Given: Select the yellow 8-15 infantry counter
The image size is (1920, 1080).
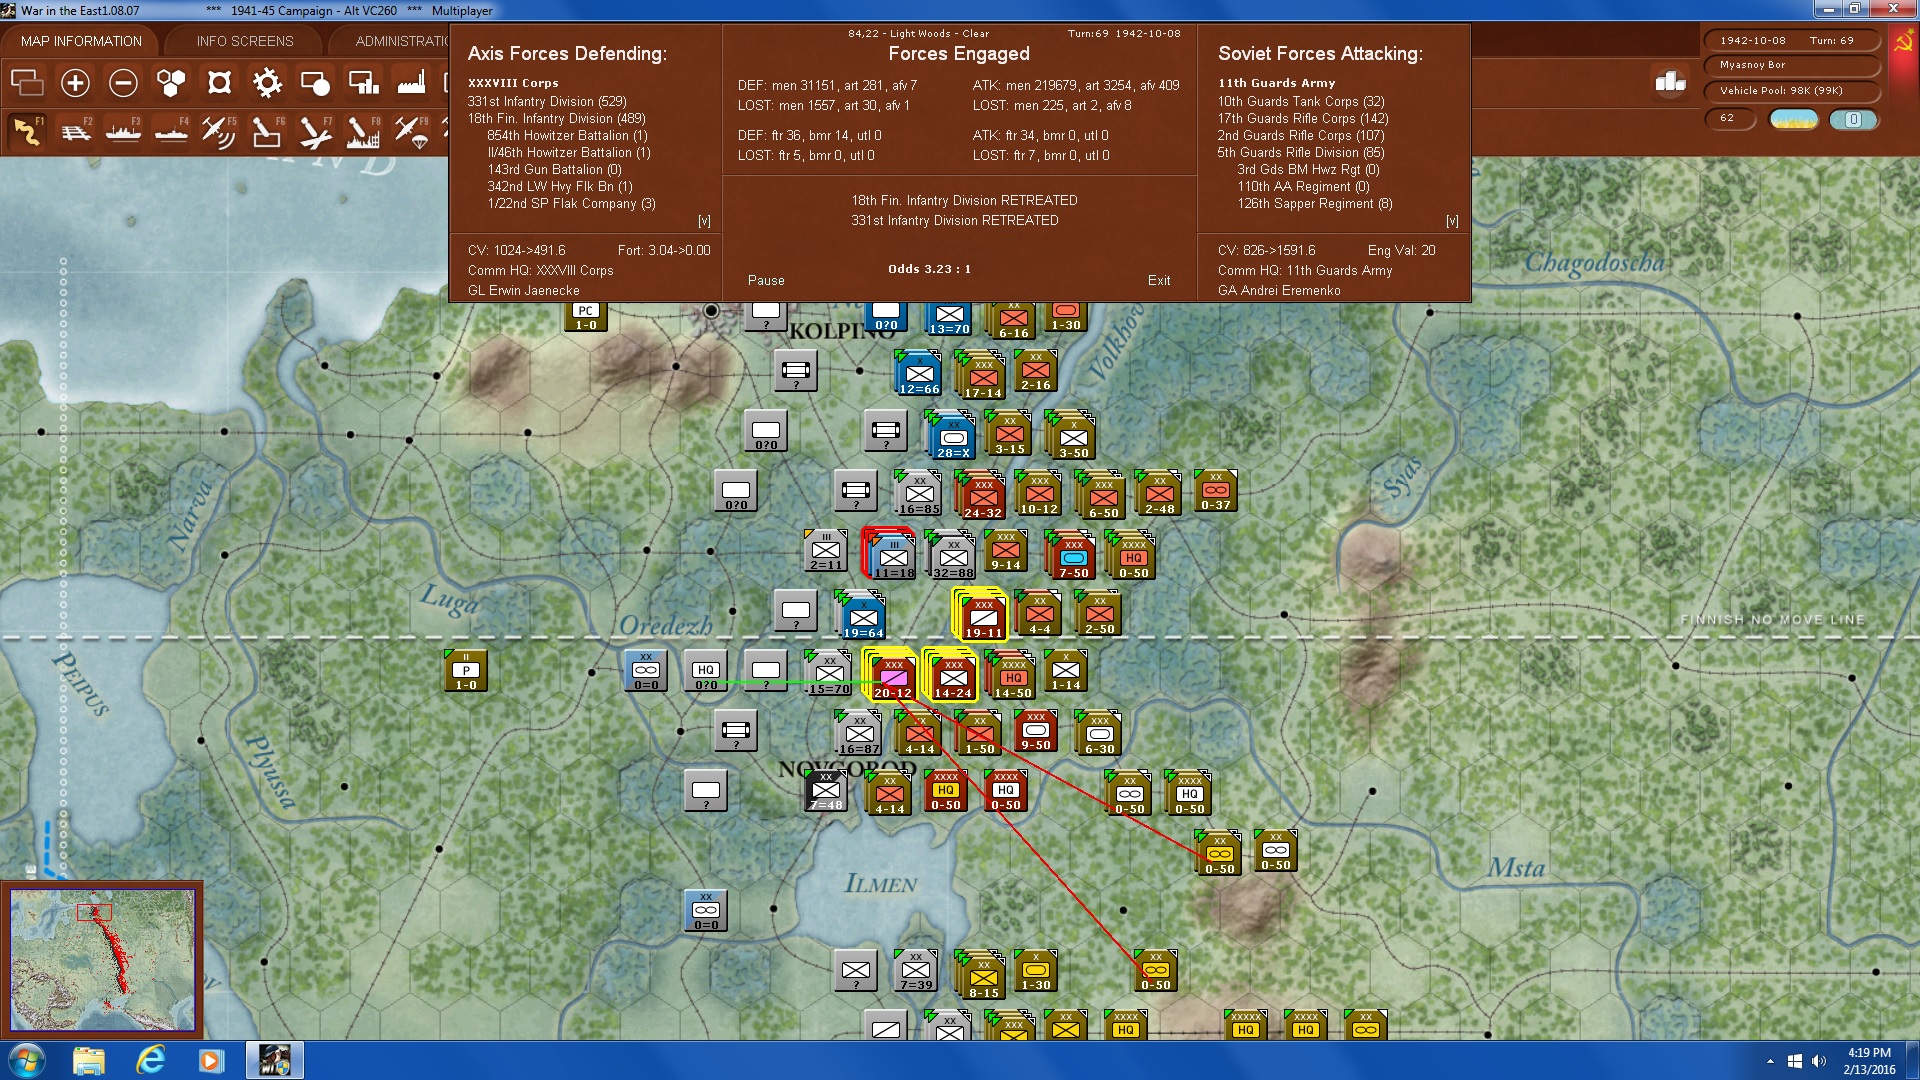Looking at the screenshot, I should [x=982, y=975].
